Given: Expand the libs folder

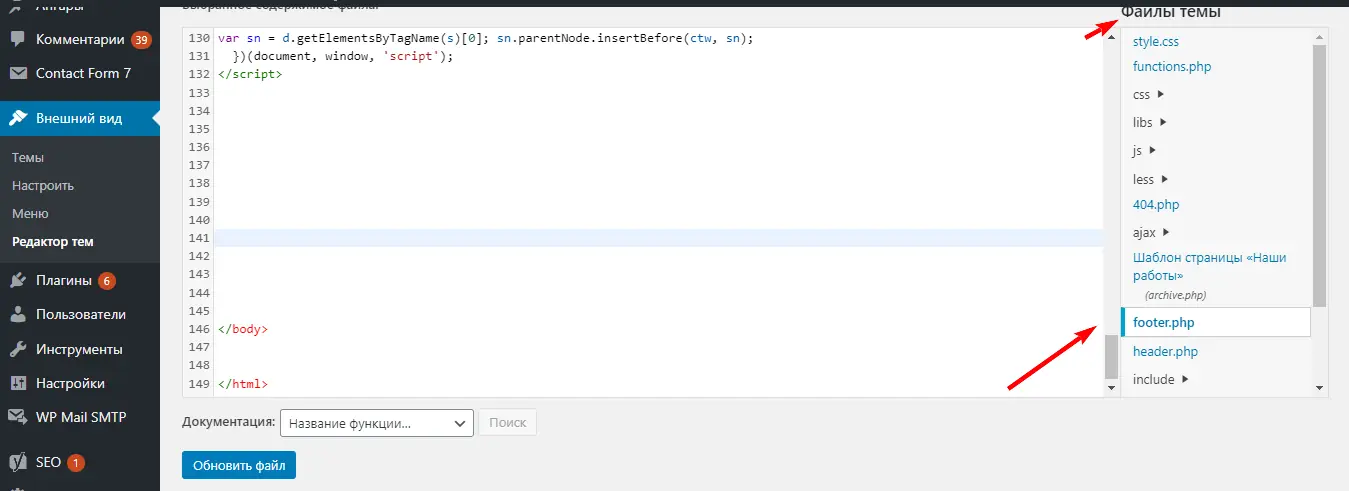Looking at the screenshot, I should [x=1150, y=122].
